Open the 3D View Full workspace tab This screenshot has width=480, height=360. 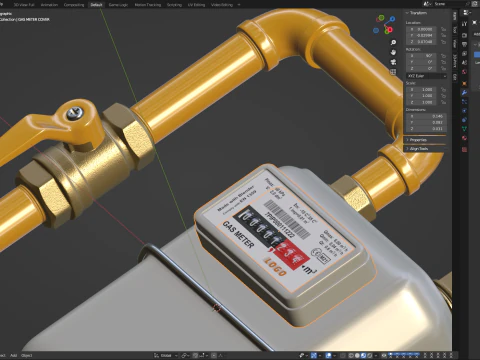24,5
